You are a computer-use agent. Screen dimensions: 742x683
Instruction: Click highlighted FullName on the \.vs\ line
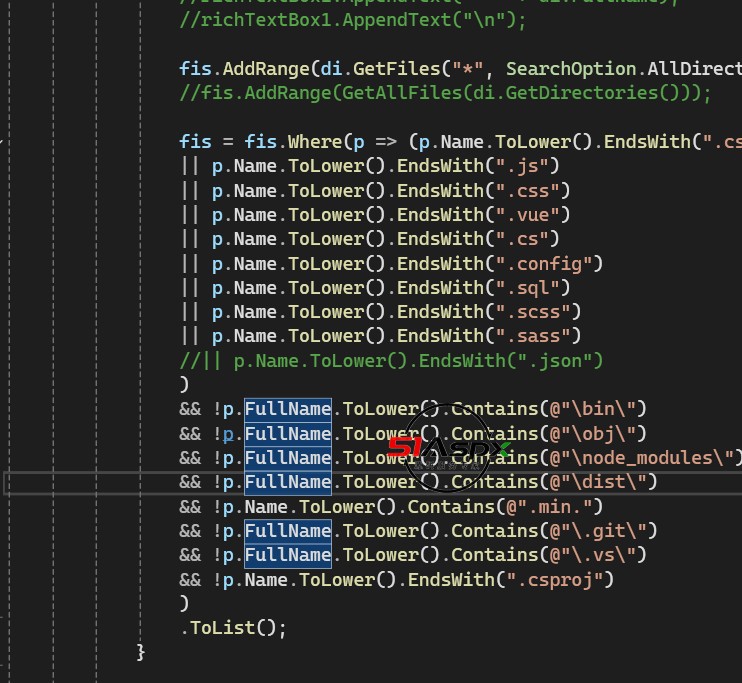(288, 555)
